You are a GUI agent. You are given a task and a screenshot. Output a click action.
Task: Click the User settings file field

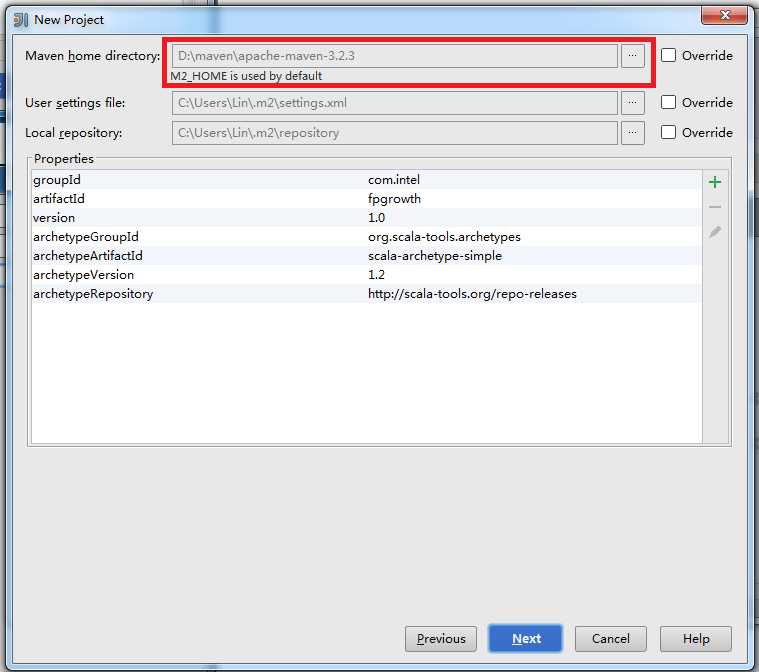(x=395, y=103)
